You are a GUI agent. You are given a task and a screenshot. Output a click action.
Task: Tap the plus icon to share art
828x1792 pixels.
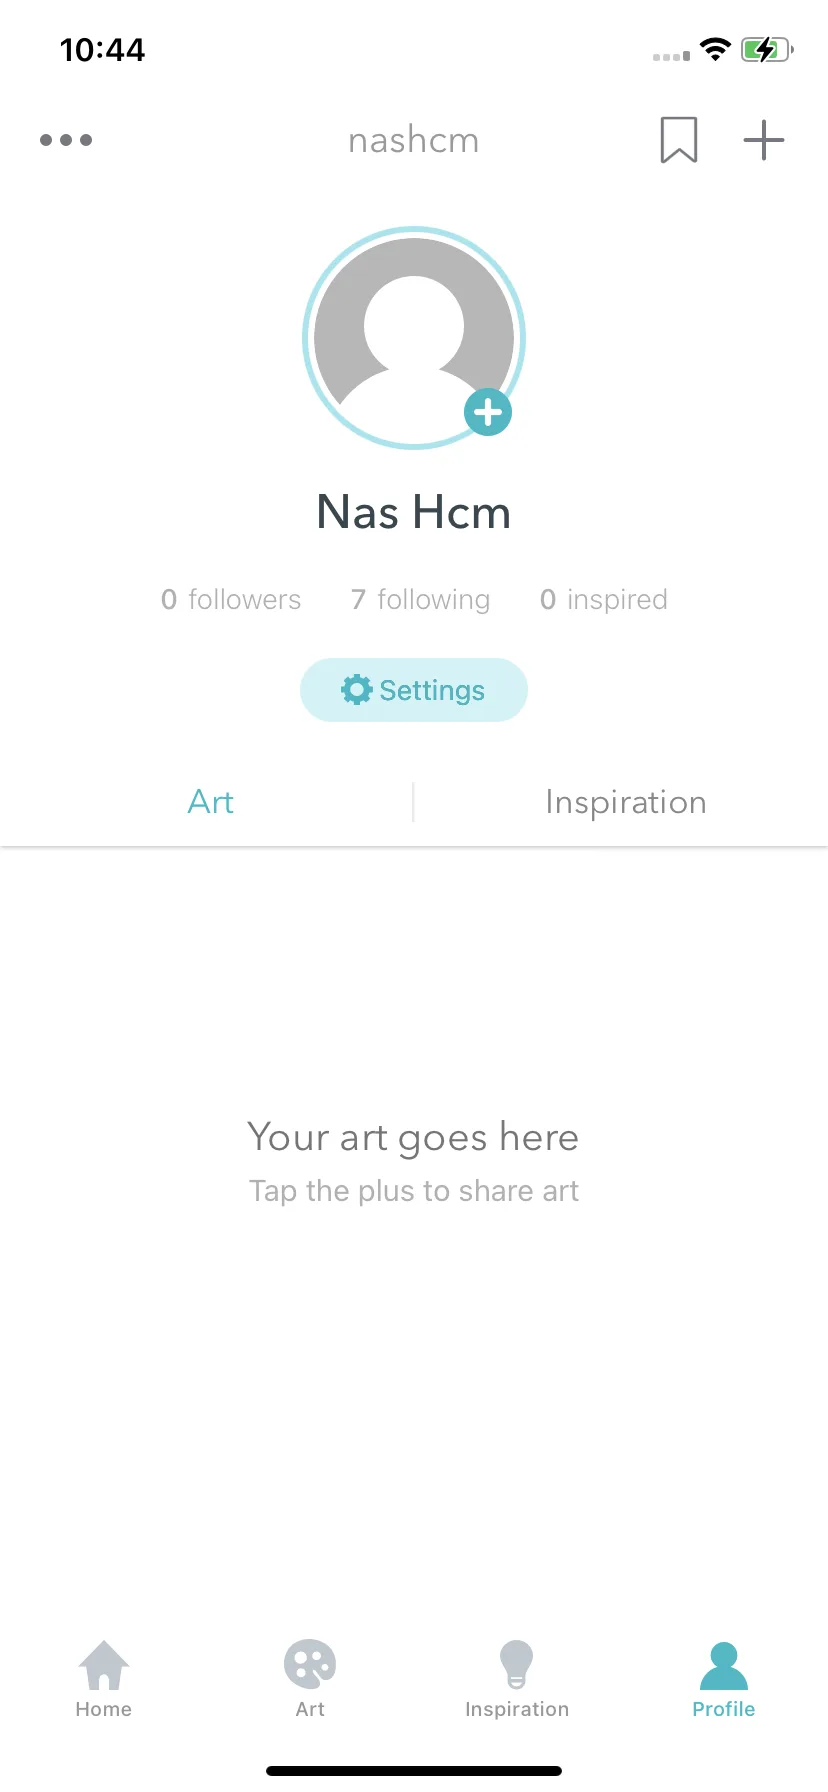pos(764,140)
